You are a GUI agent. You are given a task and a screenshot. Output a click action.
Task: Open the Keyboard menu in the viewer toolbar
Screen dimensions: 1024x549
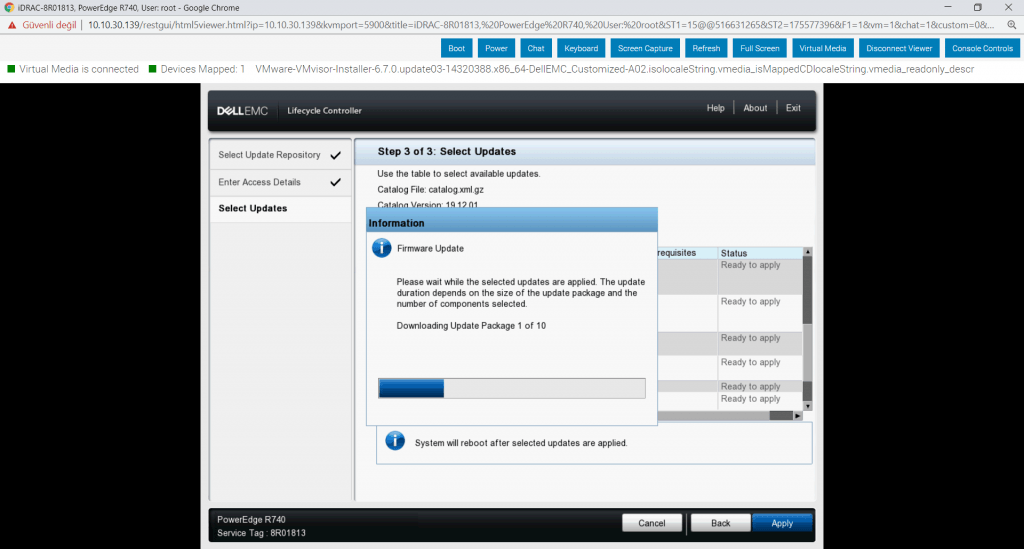580,48
